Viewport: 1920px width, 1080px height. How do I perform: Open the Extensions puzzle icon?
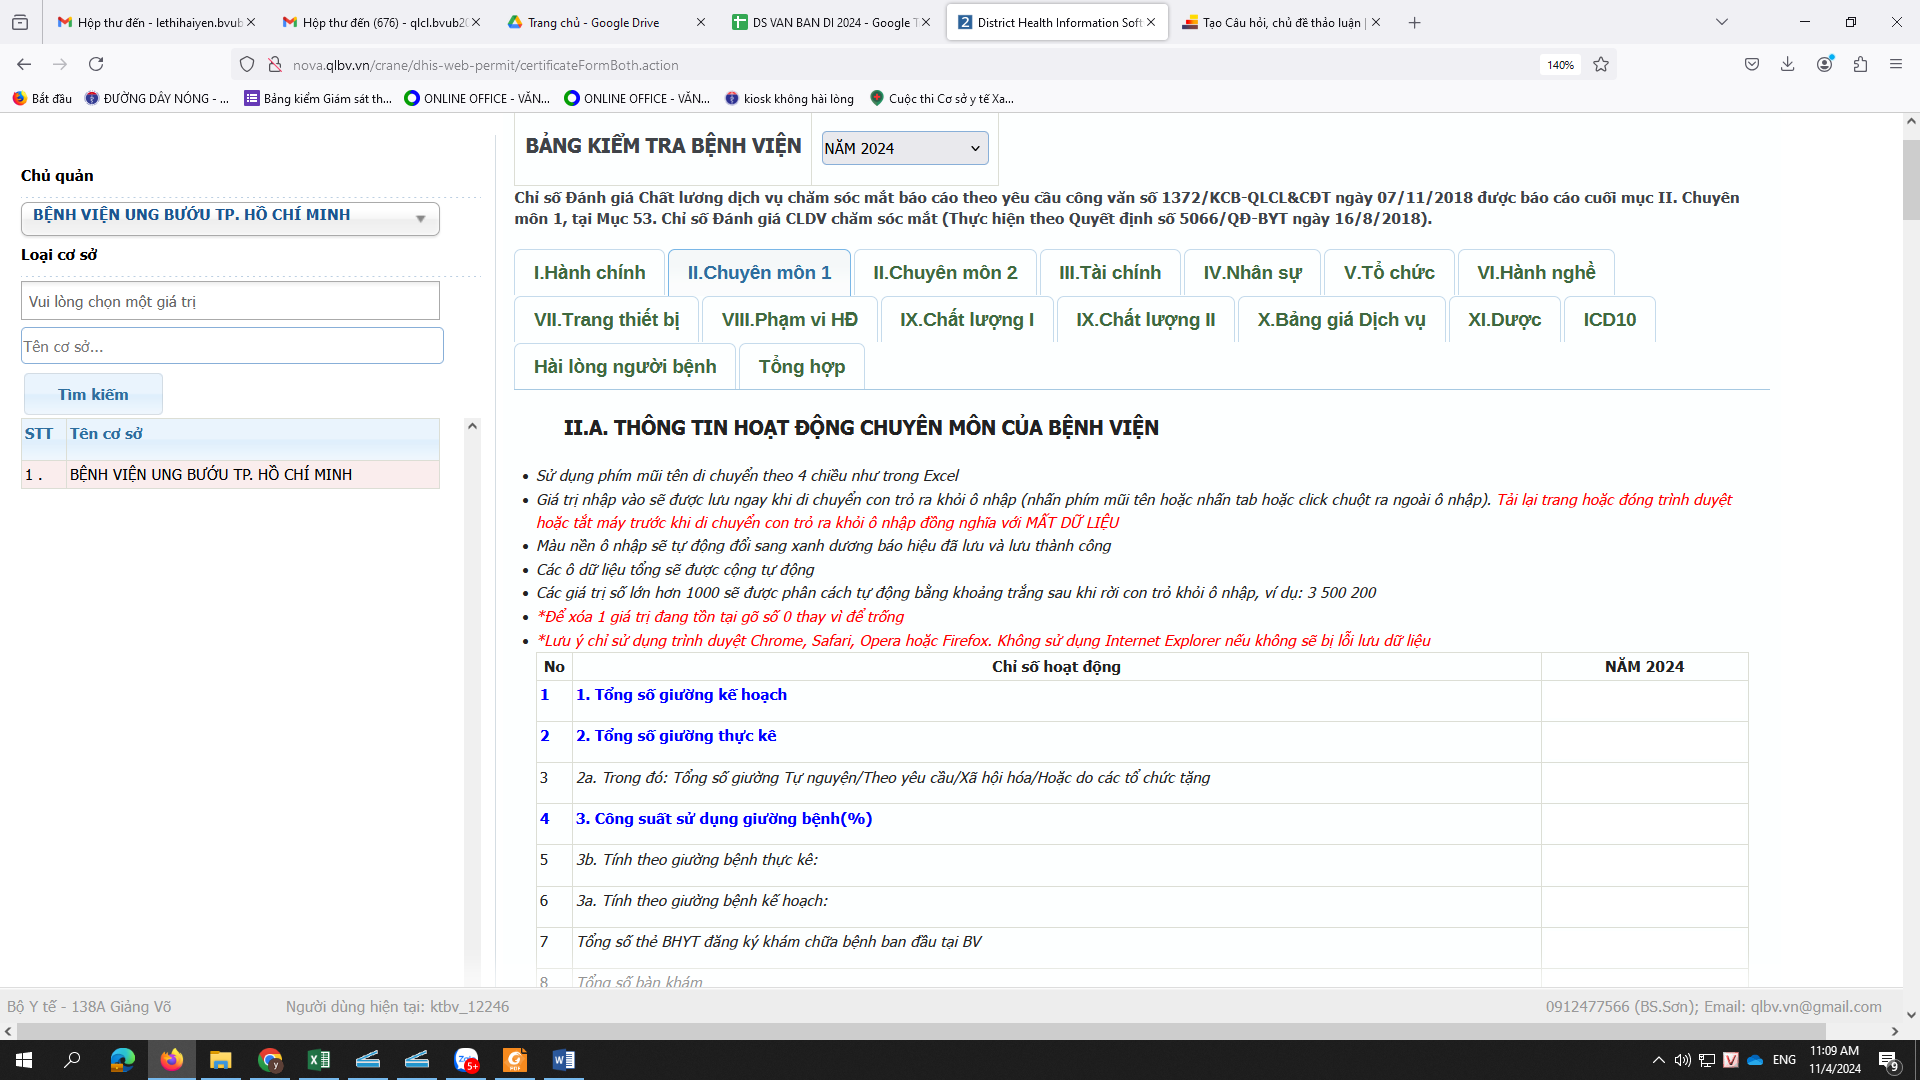(1860, 64)
